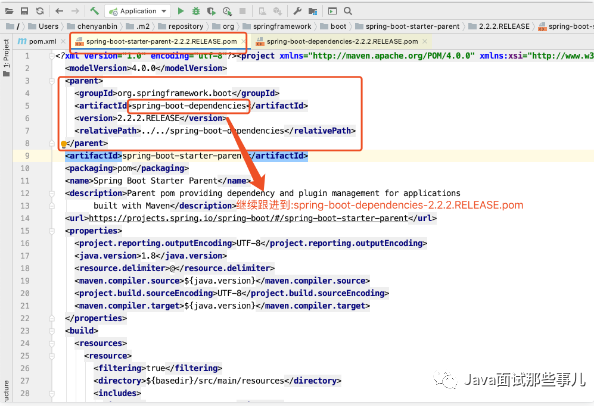
Task: Click the springframework breadcrumb folder
Action: (x=277, y=26)
